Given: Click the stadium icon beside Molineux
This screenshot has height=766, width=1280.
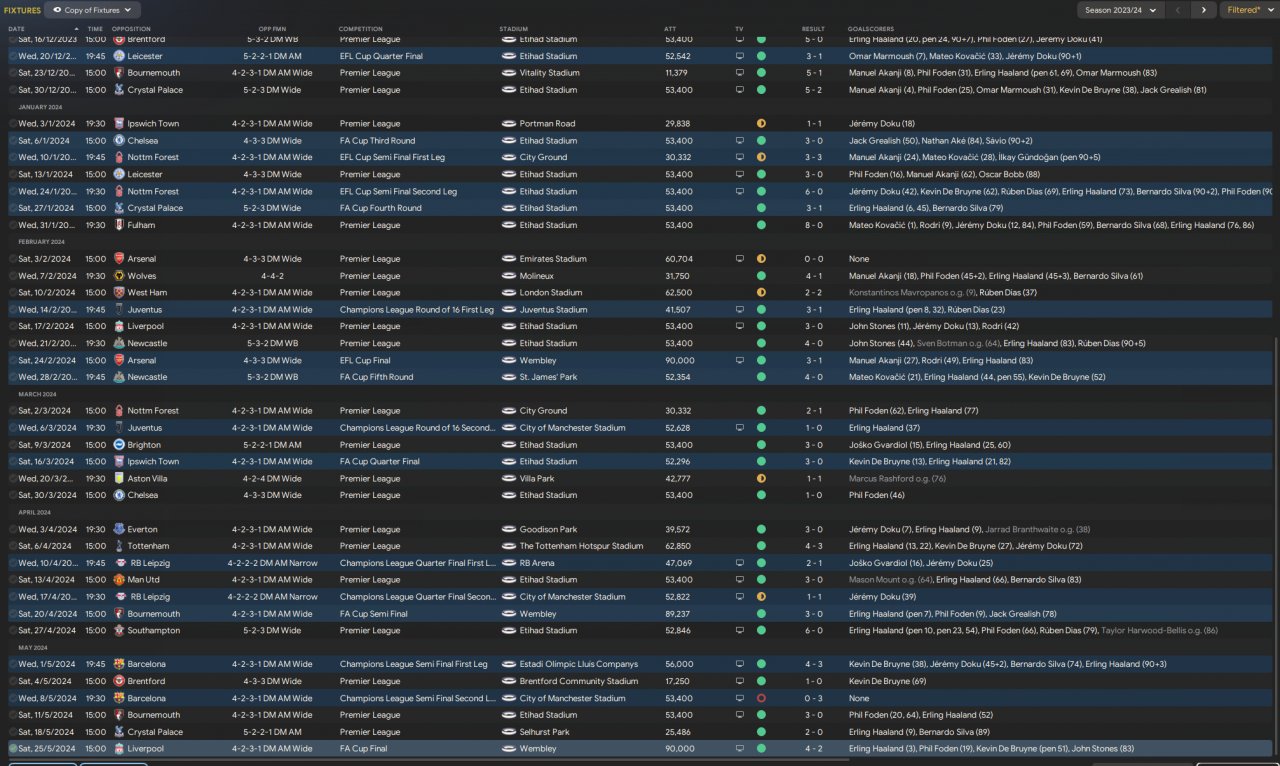Looking at the screenshot, I should [508, 276].
